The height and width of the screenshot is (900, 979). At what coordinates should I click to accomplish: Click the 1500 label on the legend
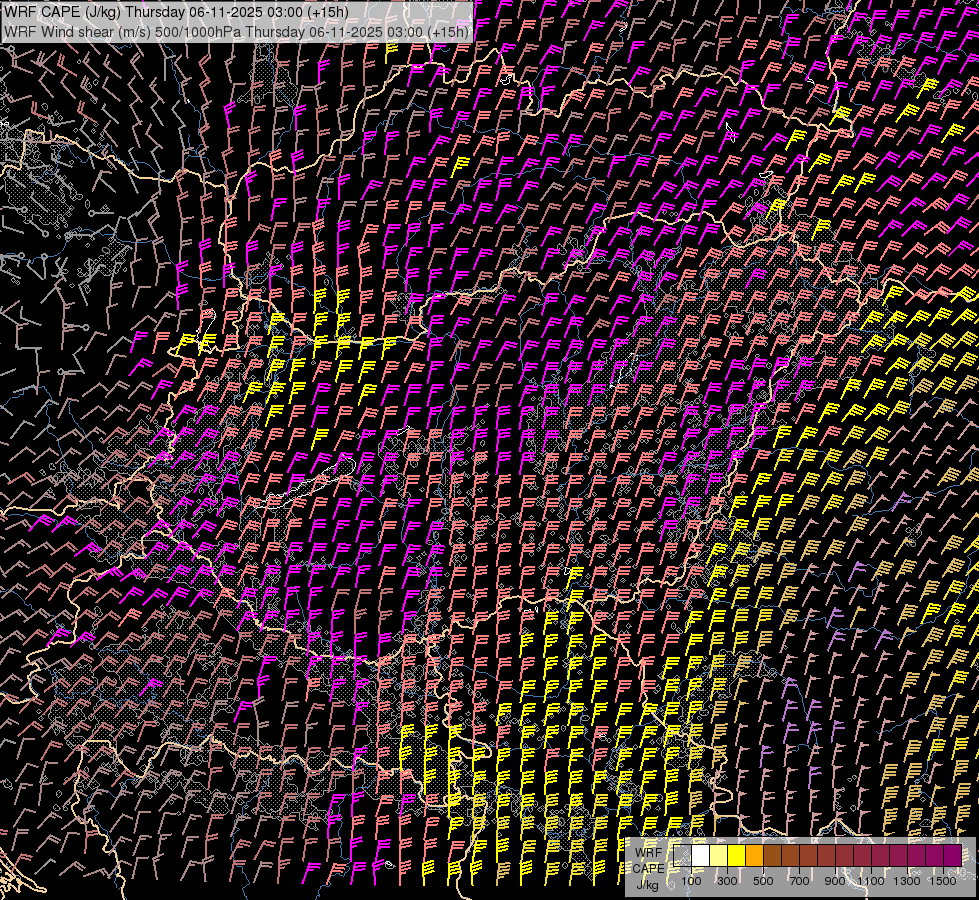coord(943,881)
